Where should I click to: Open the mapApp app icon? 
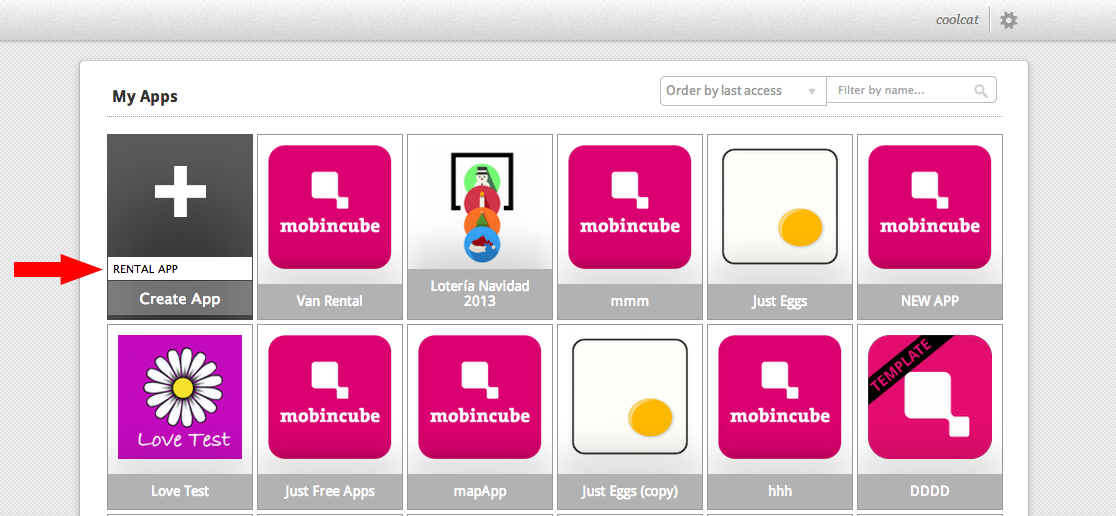coord(480,397)
